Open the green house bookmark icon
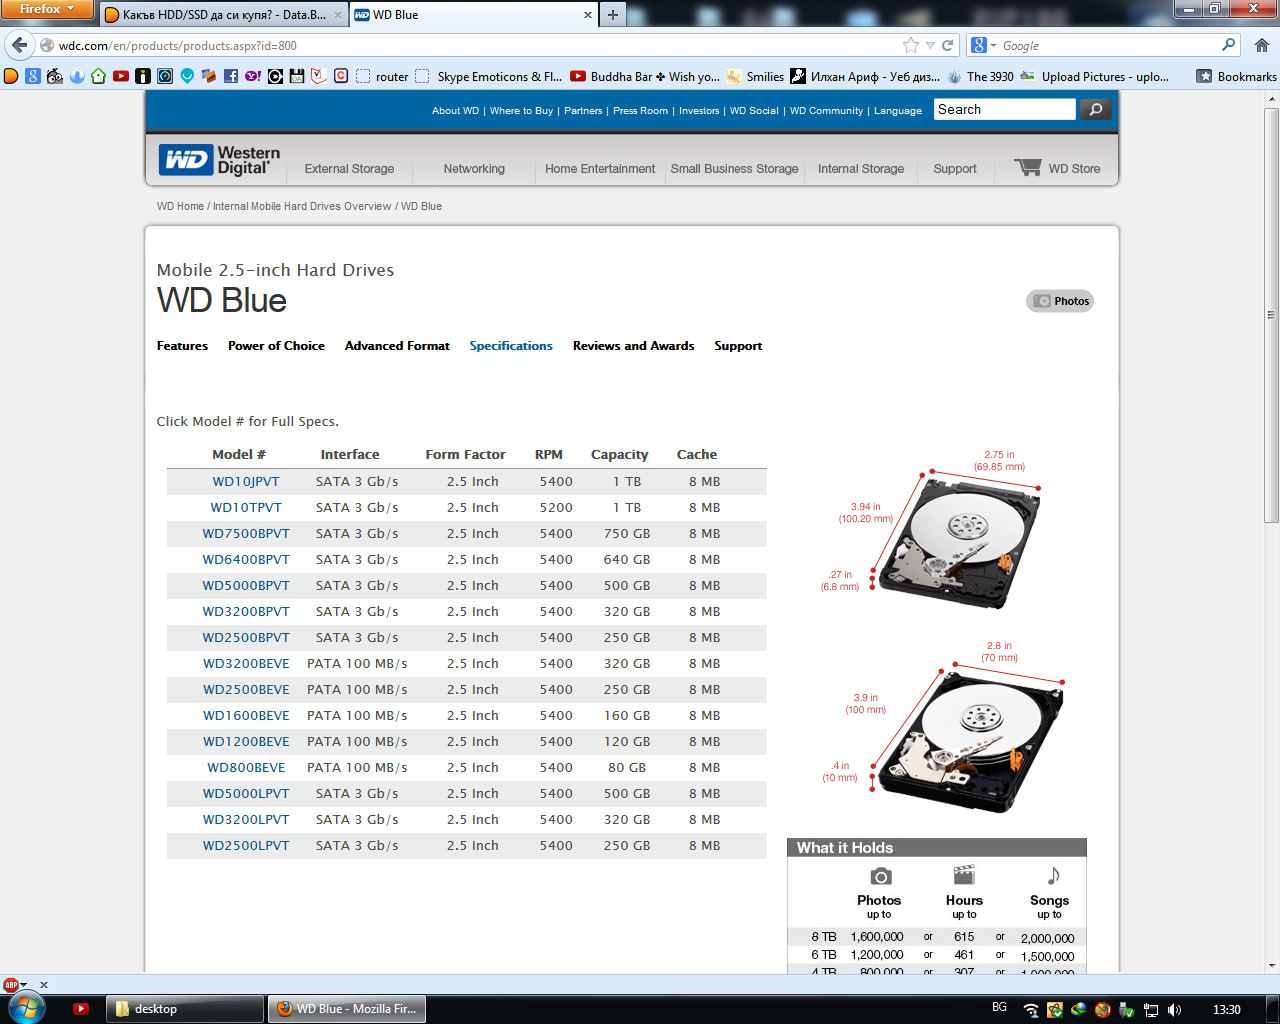Image resolution: width=1280 pixels, height=1024 pixels. coord(99,76)
